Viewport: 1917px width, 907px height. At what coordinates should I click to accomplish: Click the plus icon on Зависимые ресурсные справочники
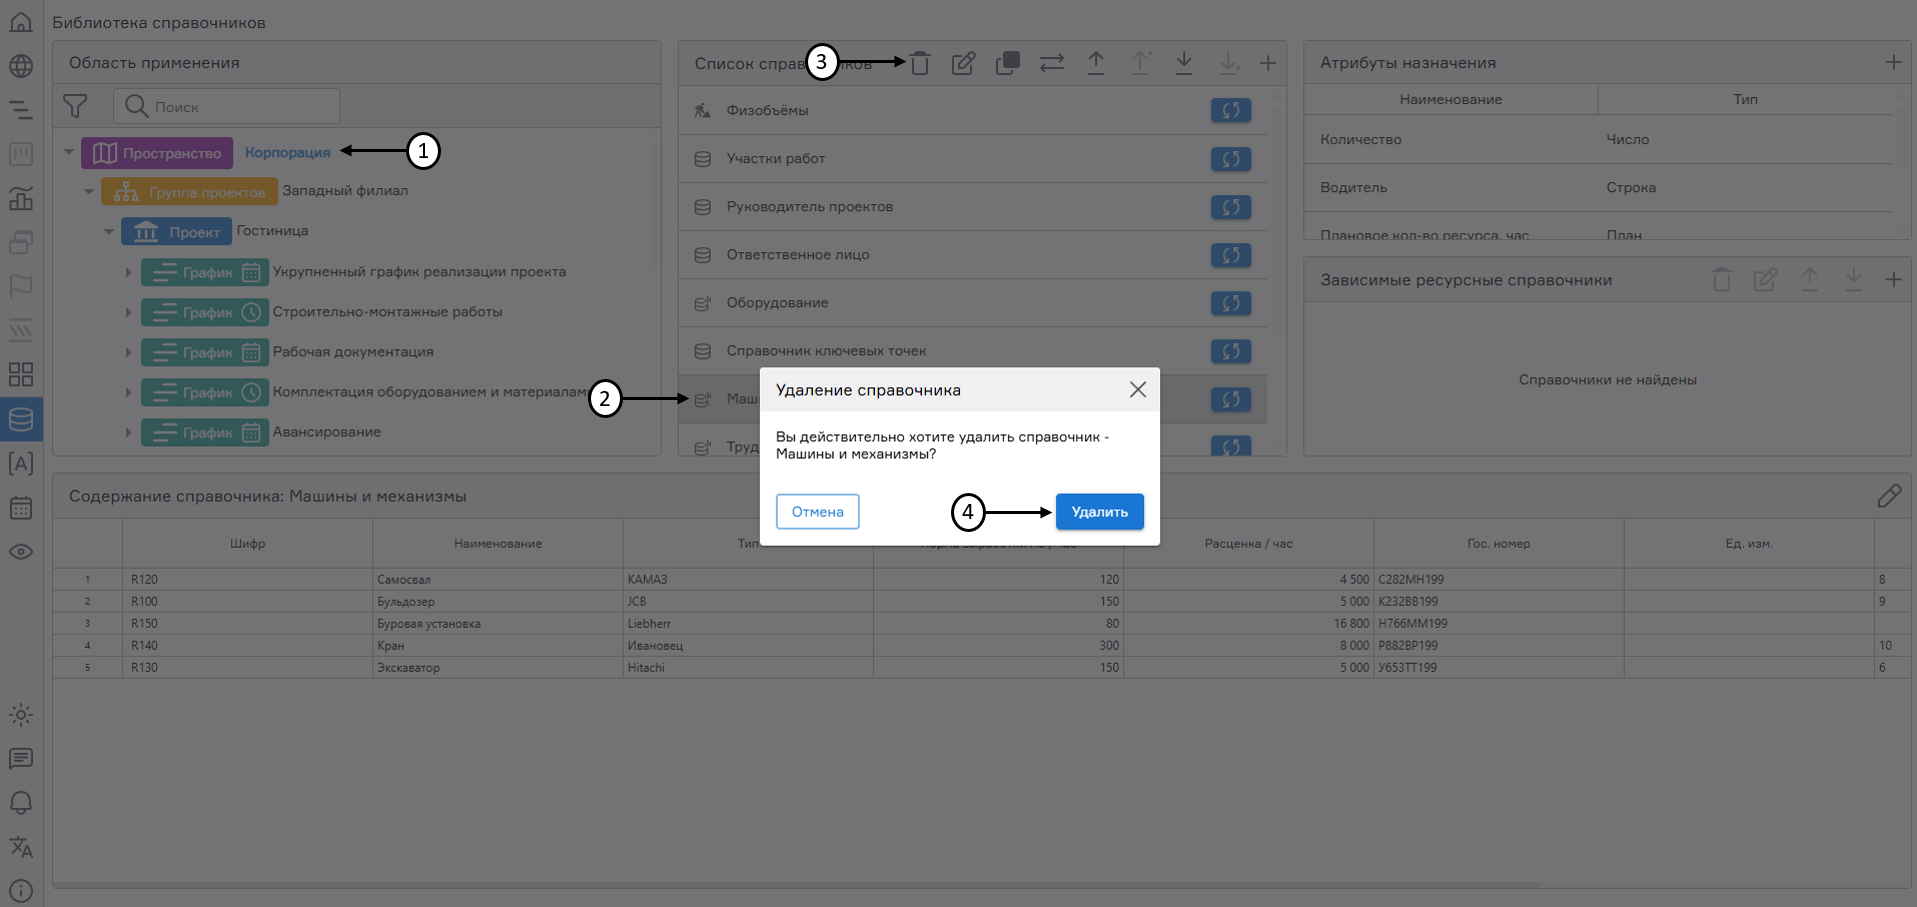click(1895, 280)
